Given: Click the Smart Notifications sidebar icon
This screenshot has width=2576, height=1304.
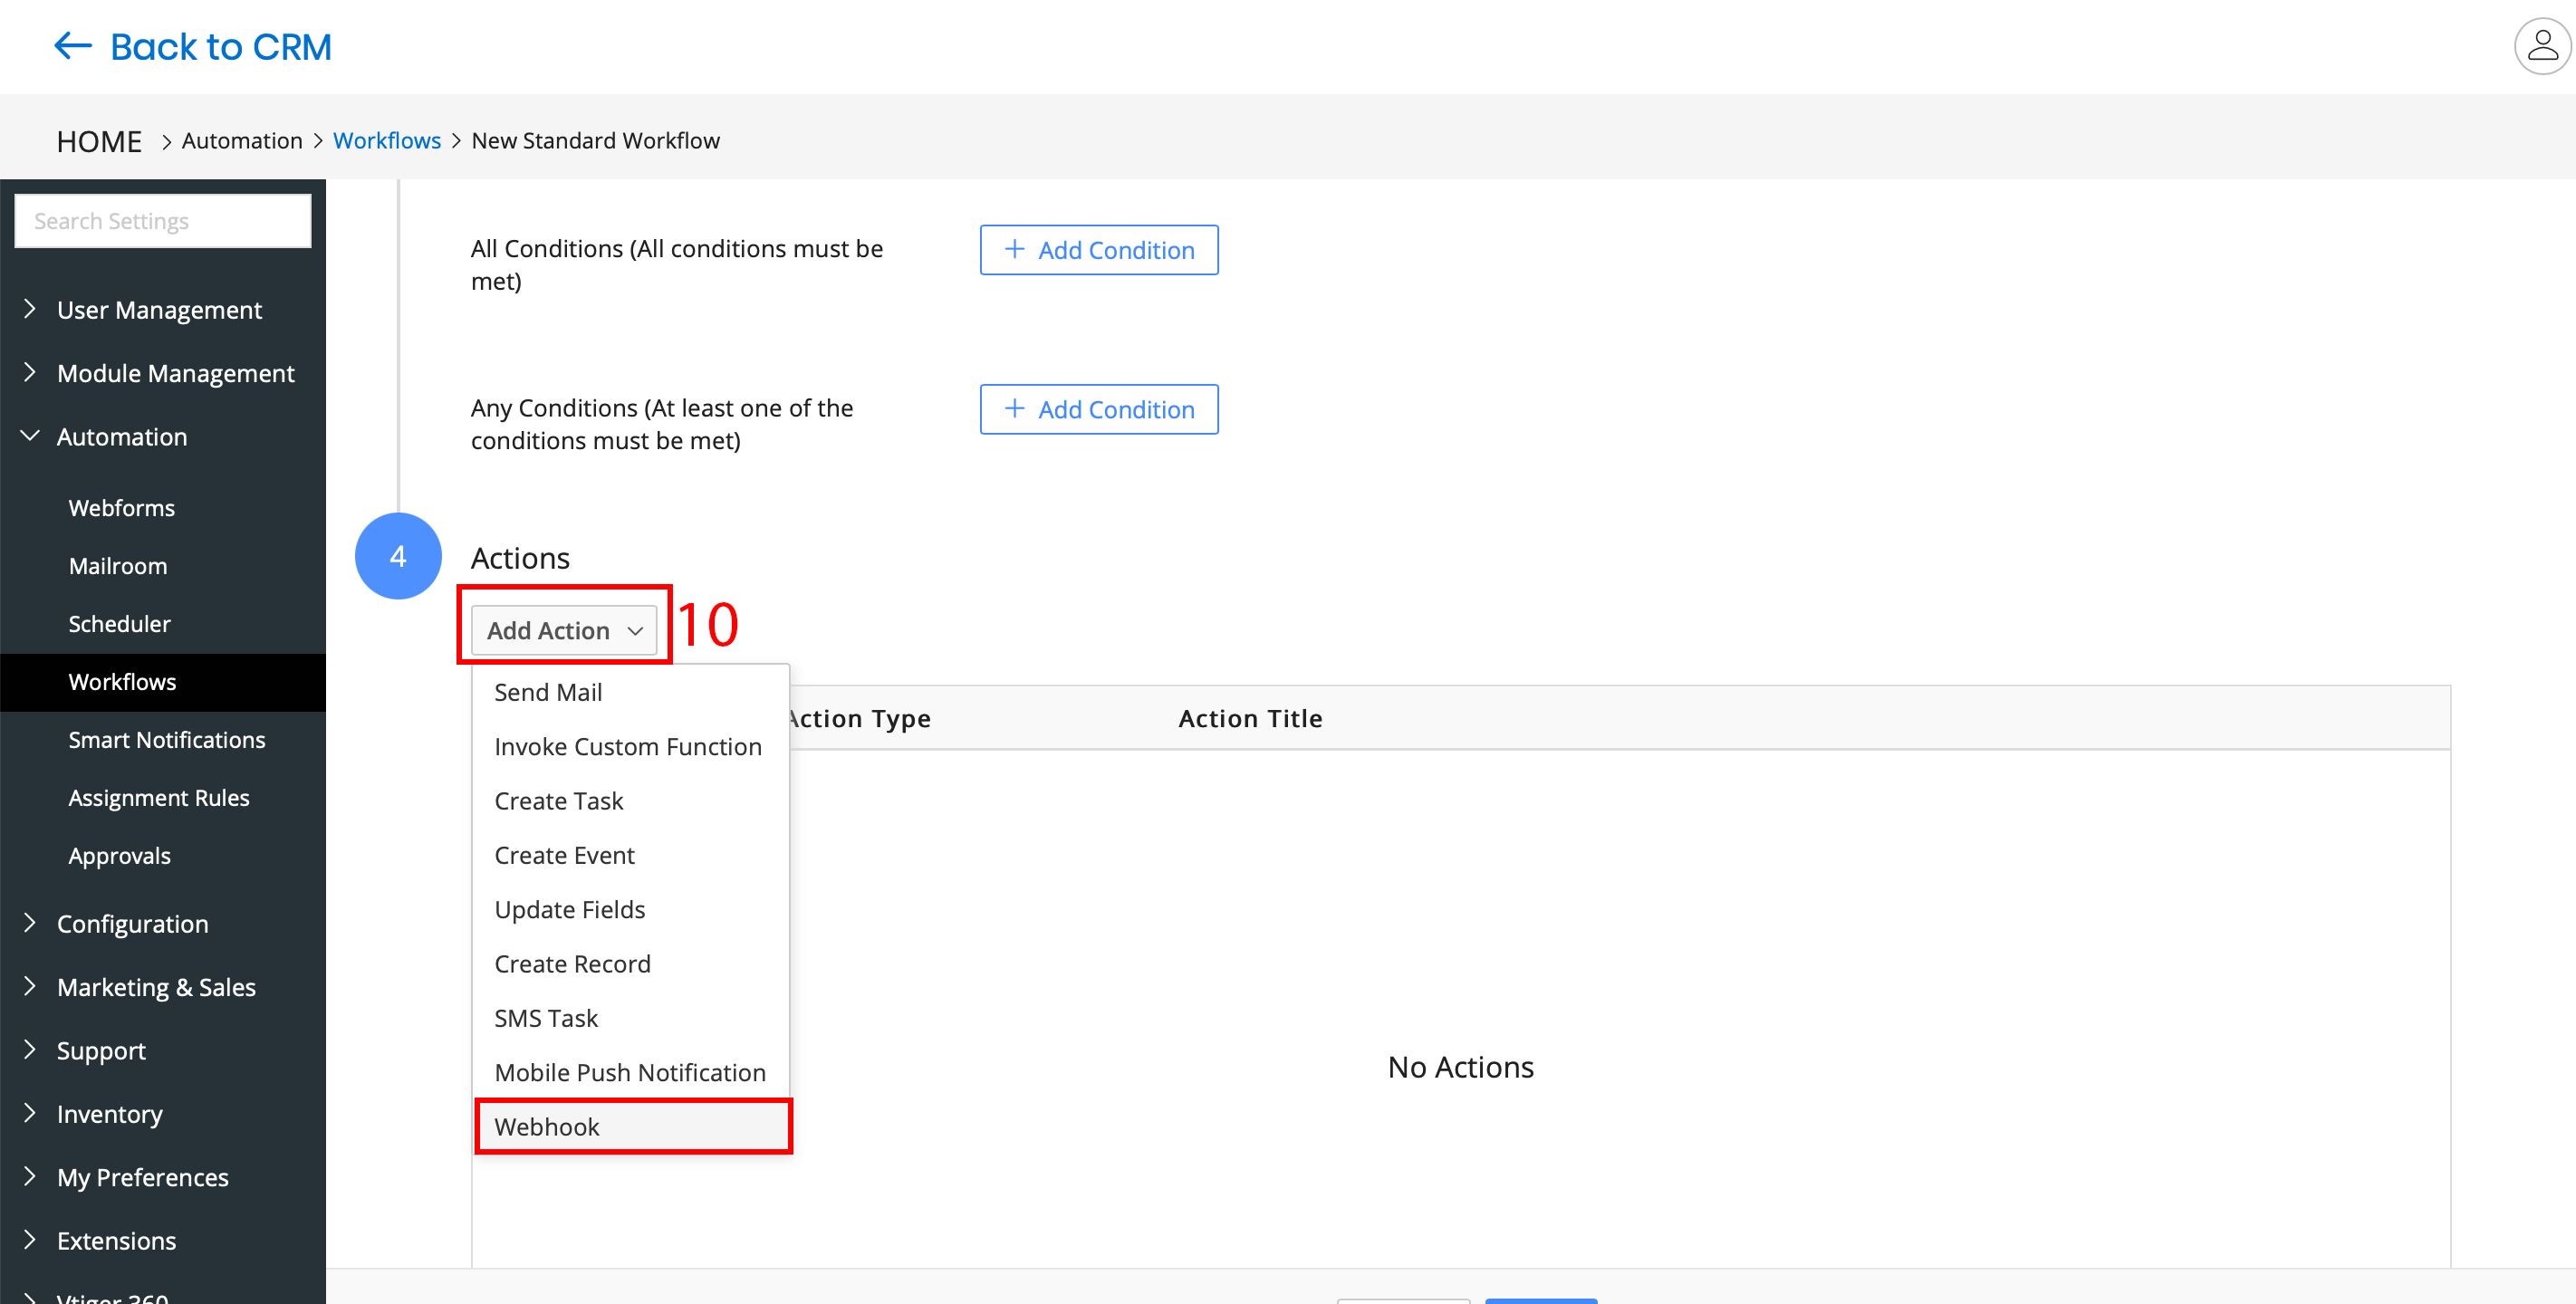Looking at the screenshot, I should tap(165, 739).
